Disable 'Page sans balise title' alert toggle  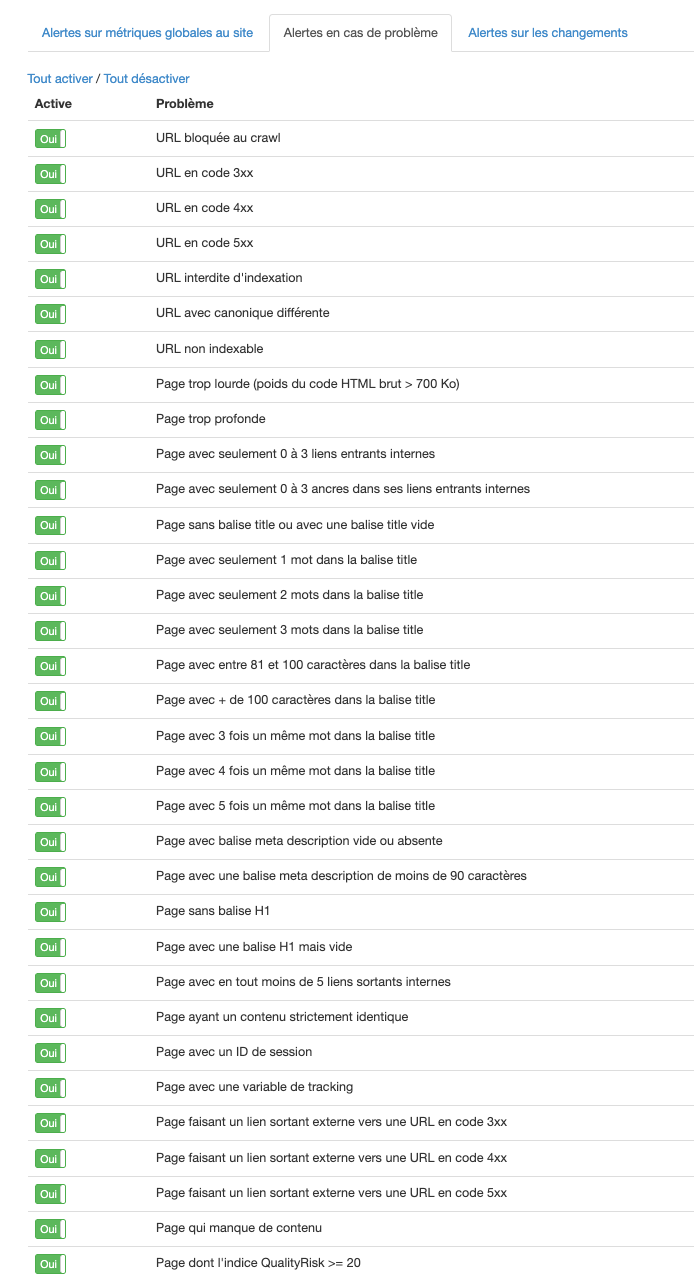pos(50,526)
